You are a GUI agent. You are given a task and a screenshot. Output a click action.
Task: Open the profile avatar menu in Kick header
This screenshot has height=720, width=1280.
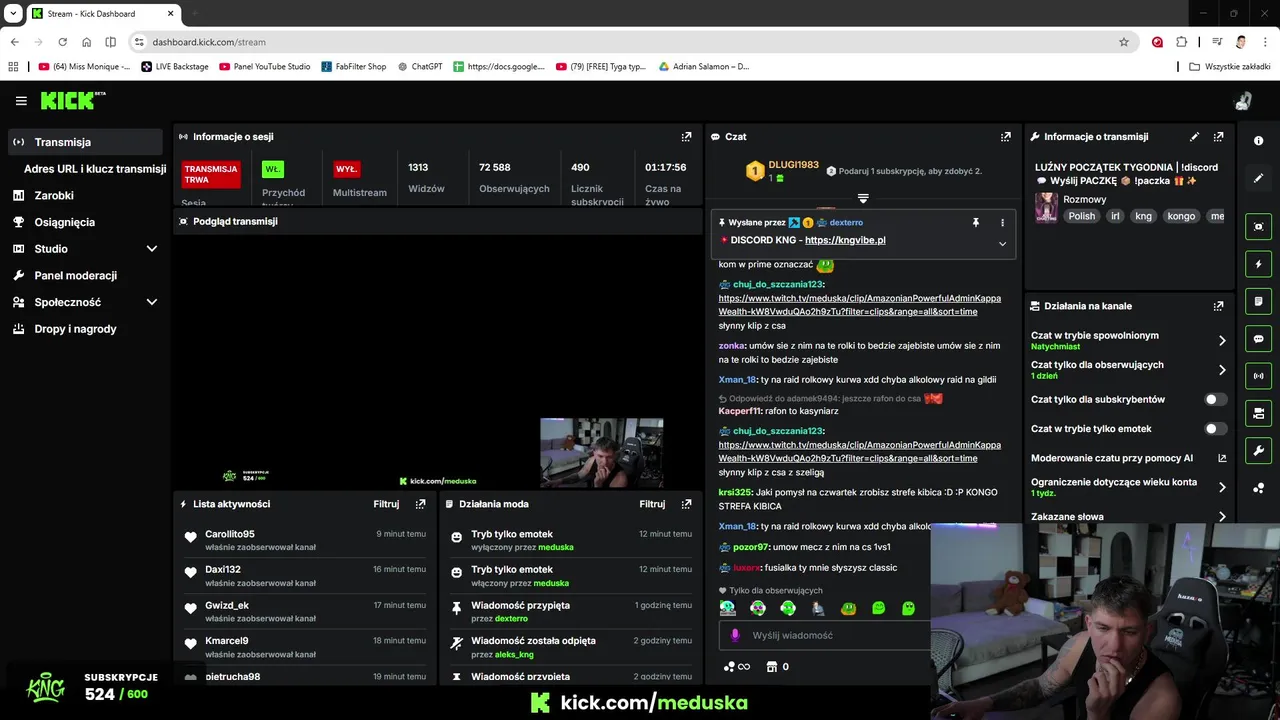click(1243, 101)
